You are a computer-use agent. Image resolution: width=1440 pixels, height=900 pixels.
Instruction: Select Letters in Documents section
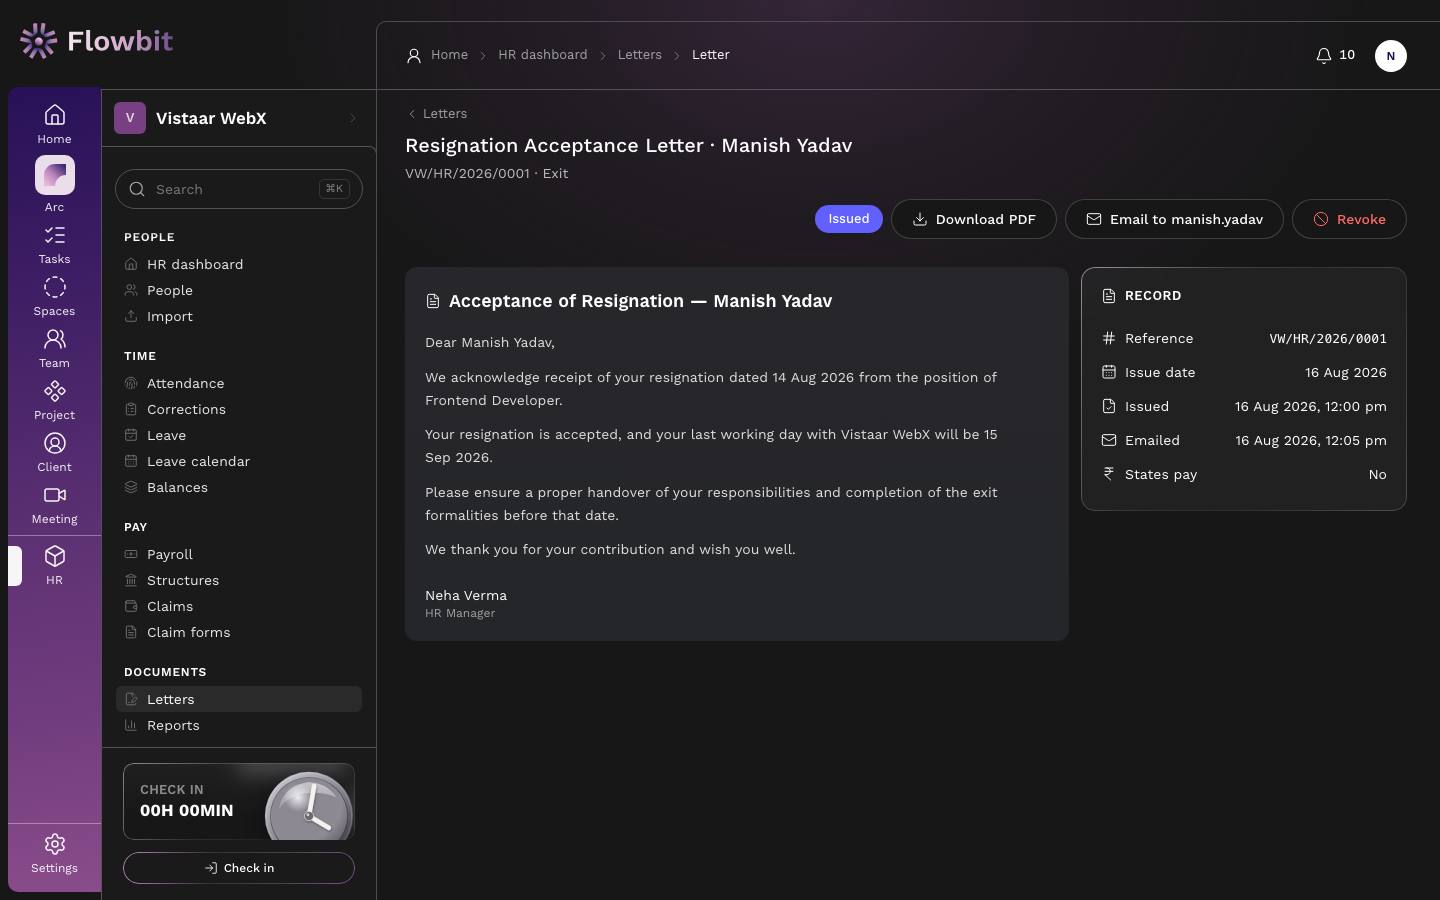(x=239, y=699)
